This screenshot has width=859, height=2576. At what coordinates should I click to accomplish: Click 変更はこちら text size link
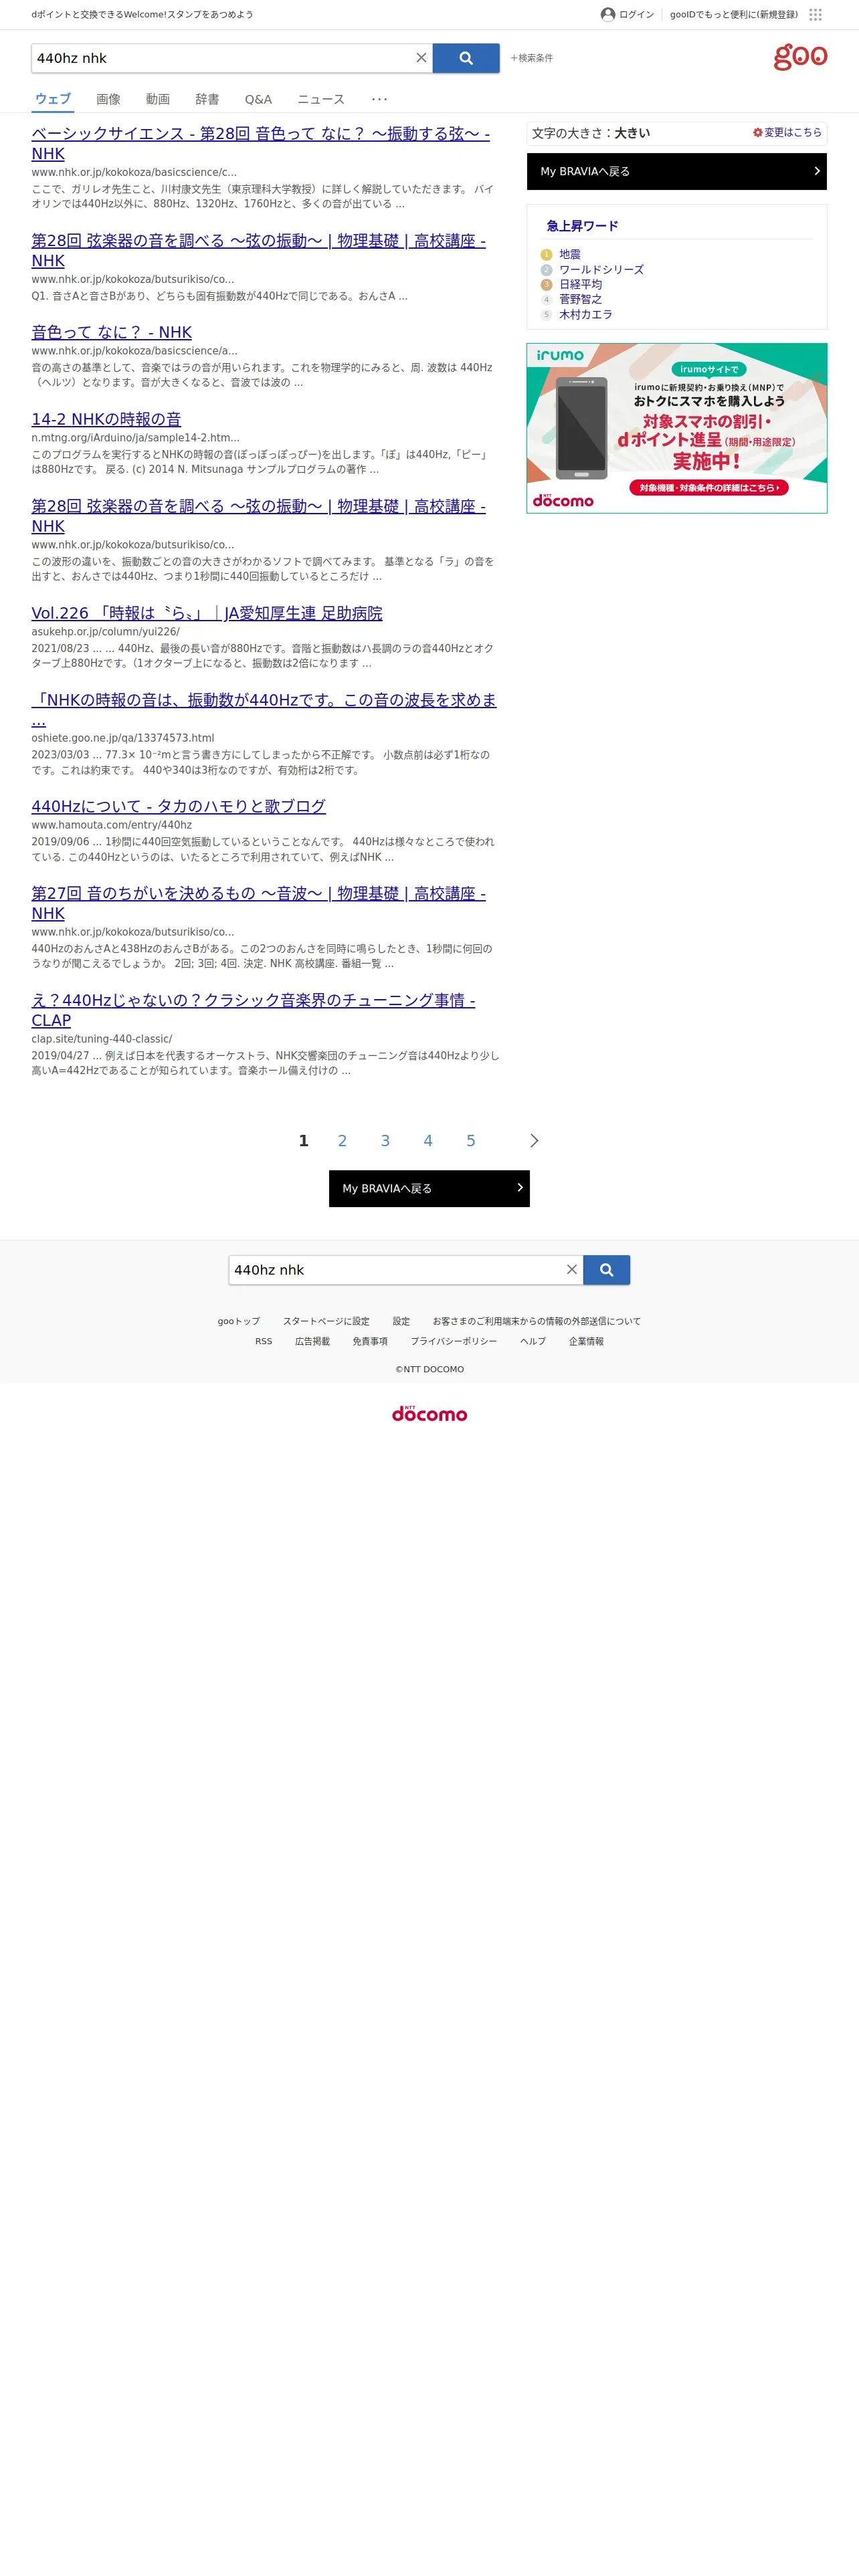tap(793, 132)
